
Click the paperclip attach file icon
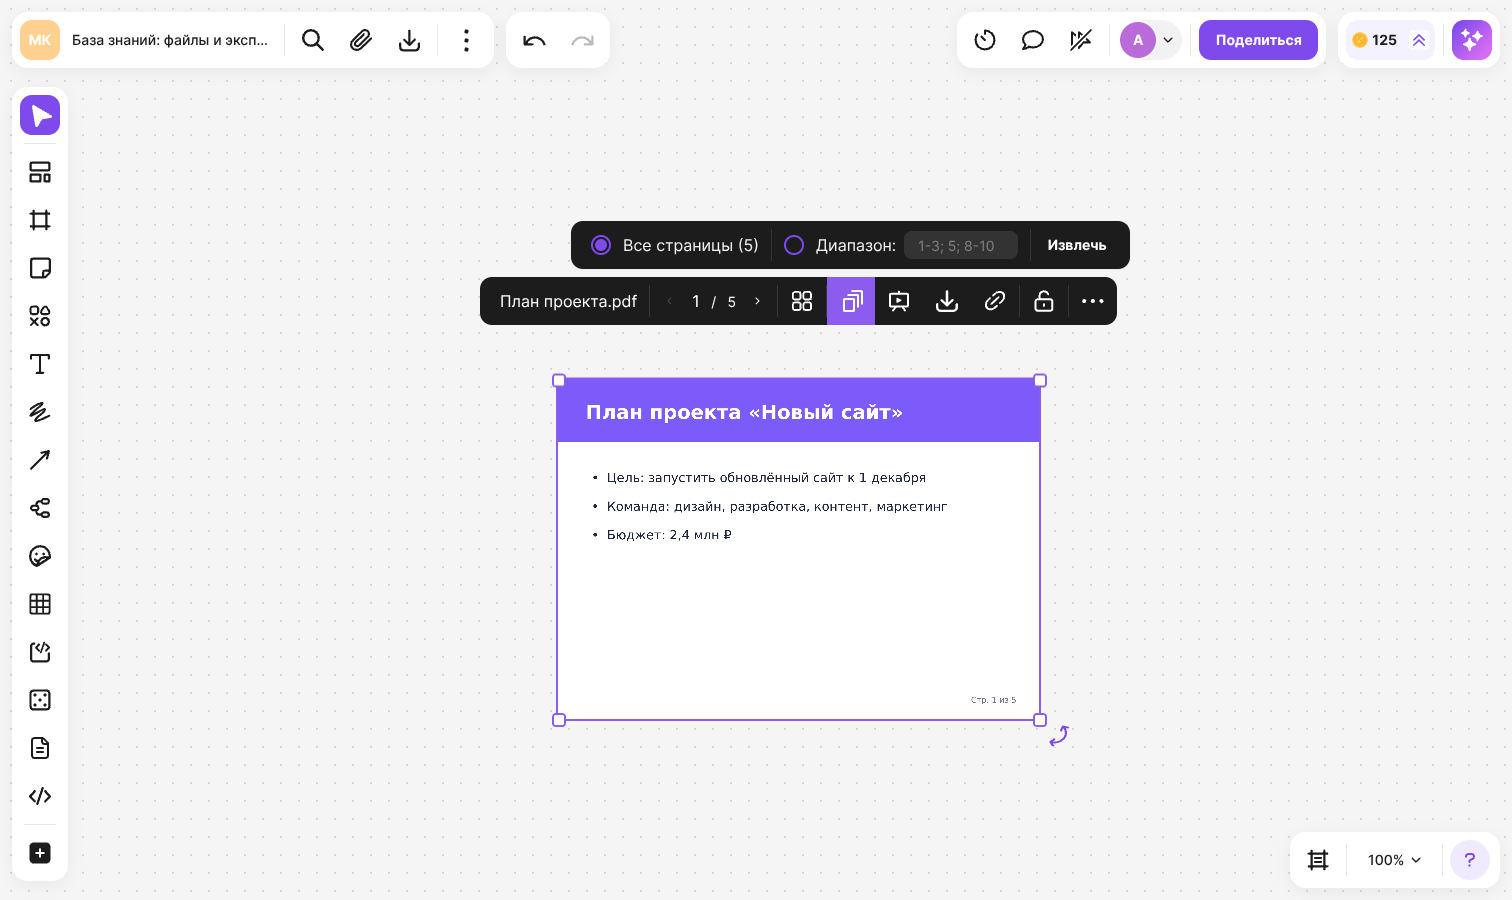click(361, 40)
